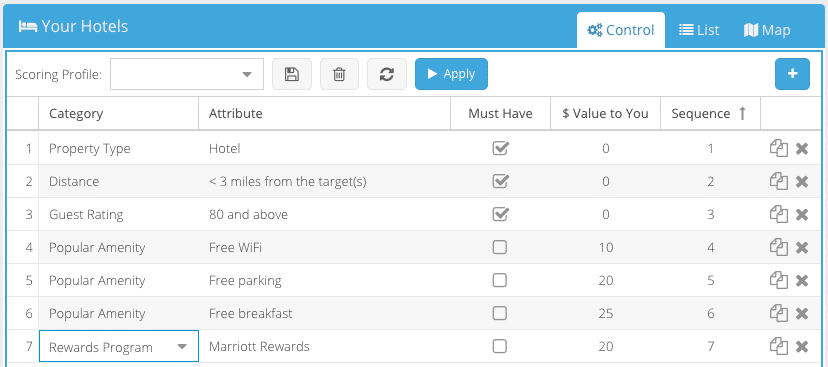The width and height of the screenshot is (828, 367).
Task: Switch to the List tab
Action: point(699,30)
